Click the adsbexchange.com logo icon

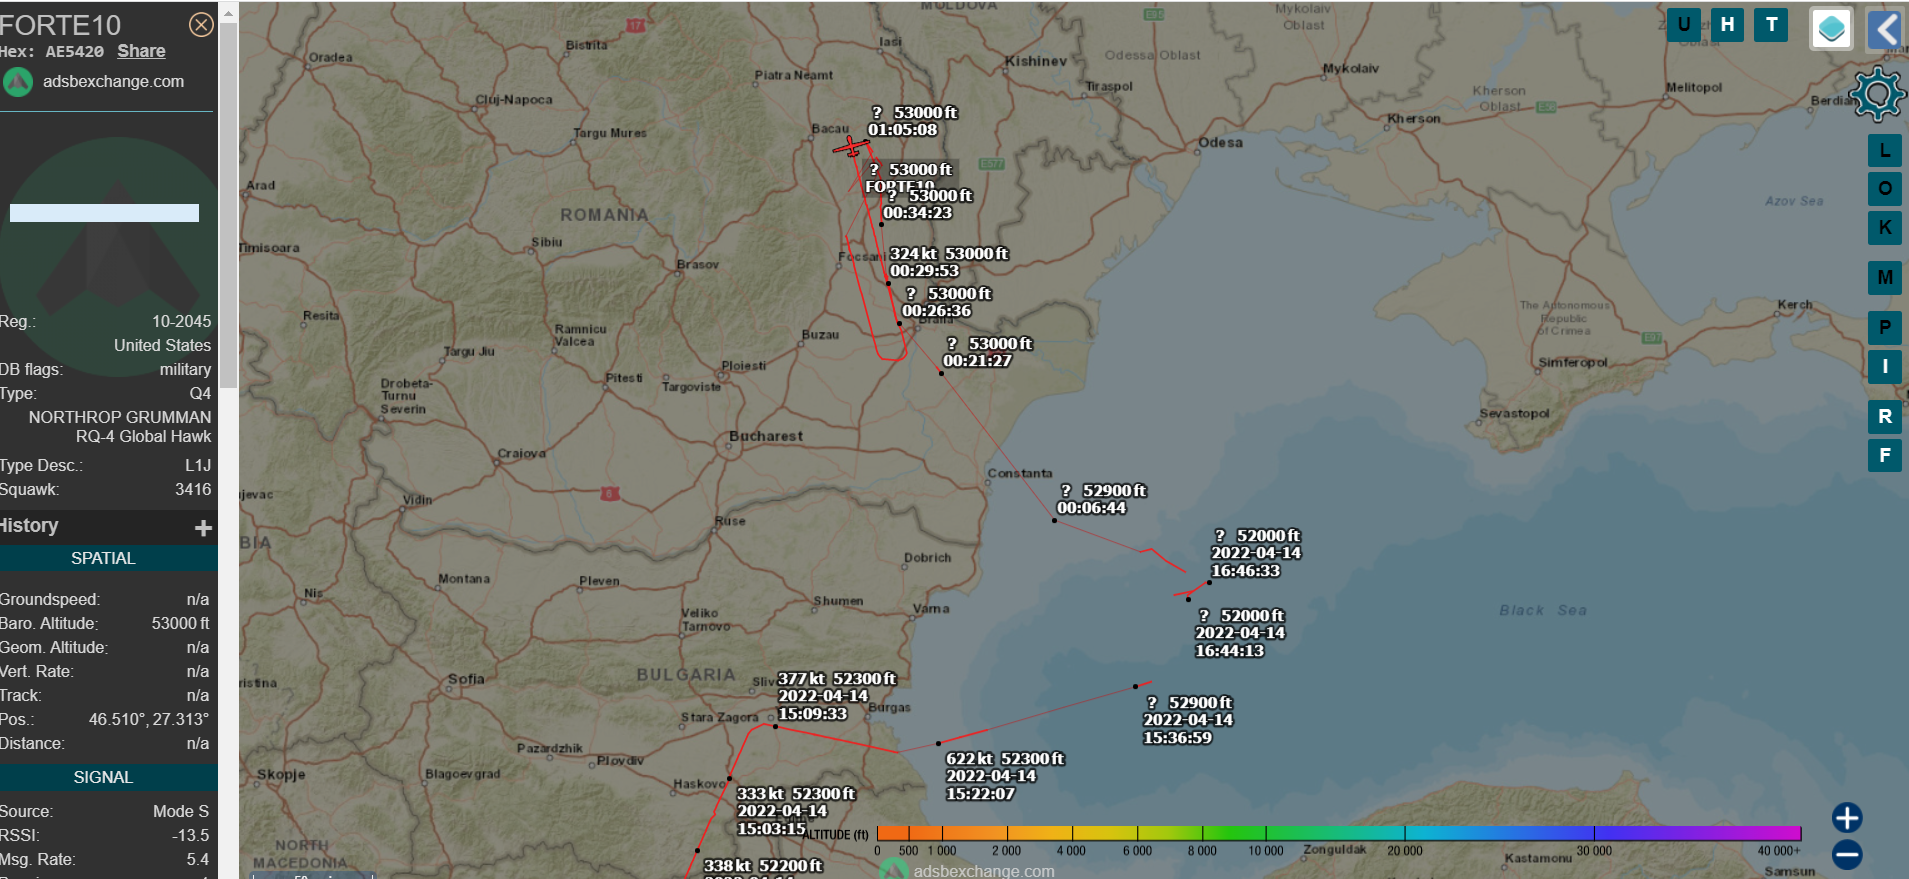coord(18,82)
